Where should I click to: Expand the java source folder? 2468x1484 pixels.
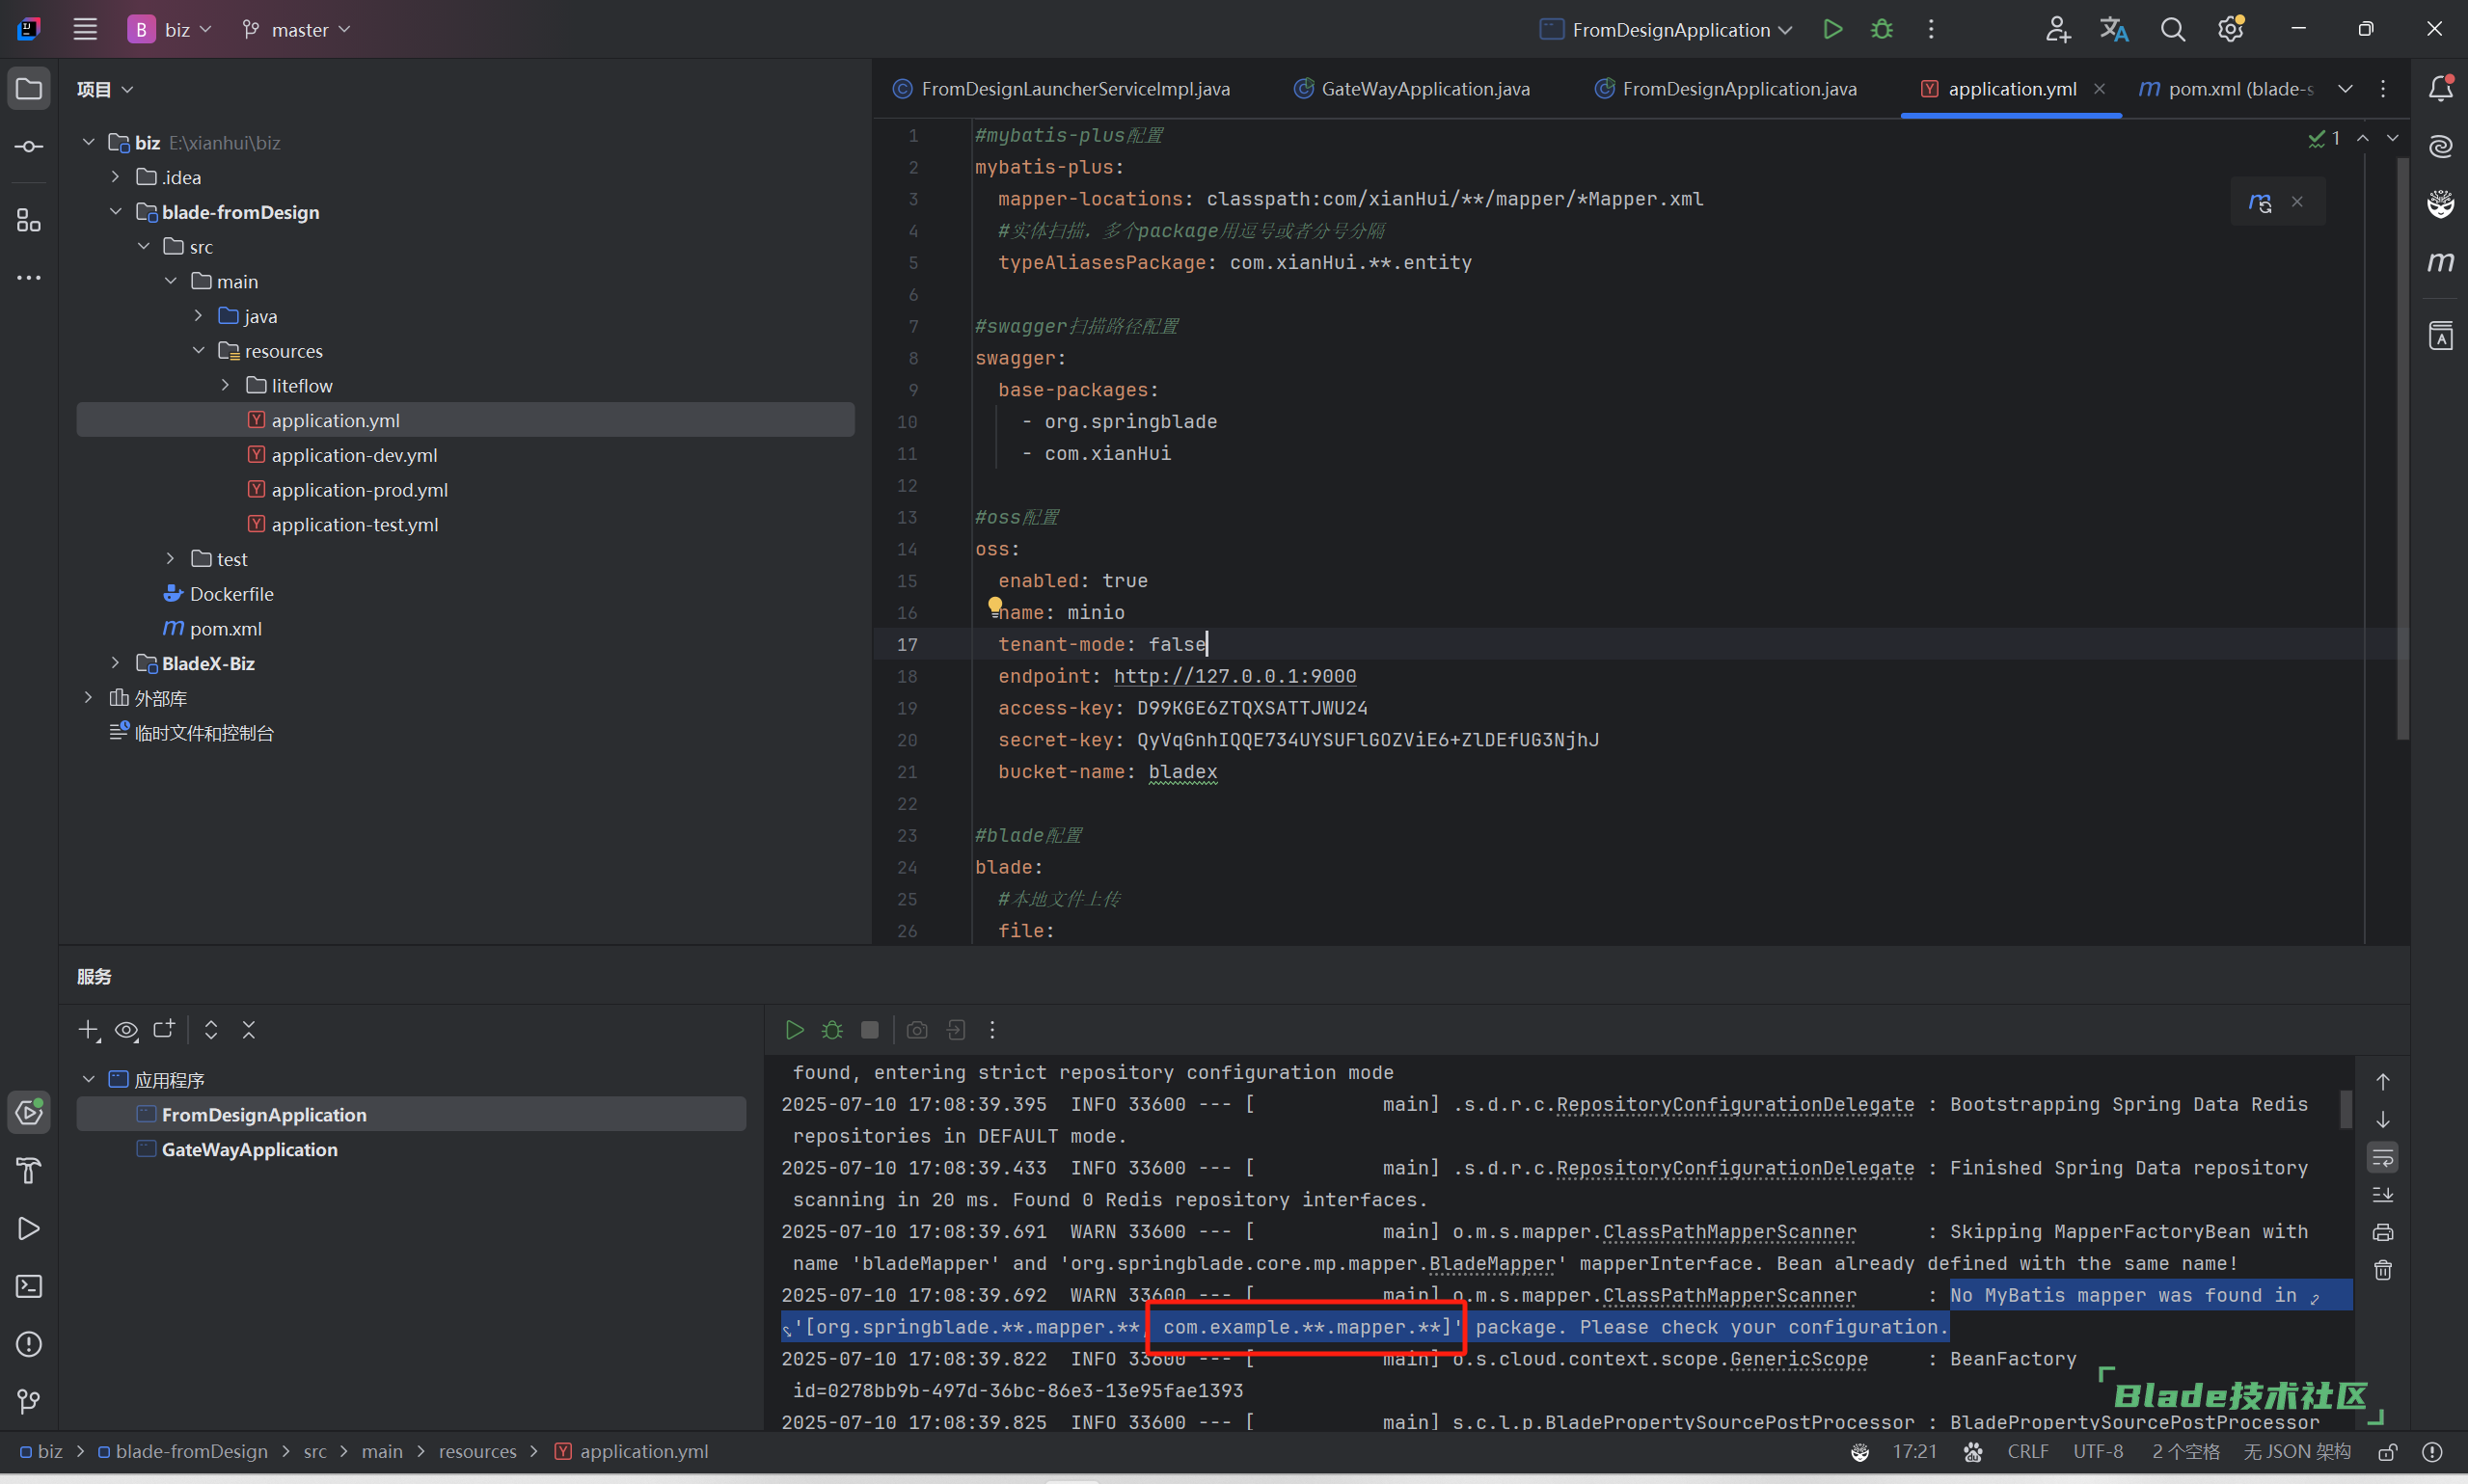click(198, 316)
